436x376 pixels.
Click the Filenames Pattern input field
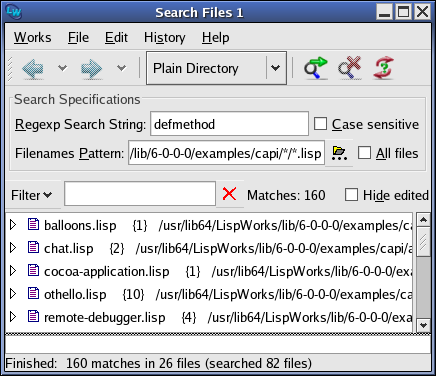pyautogui.click(x=226, y=153)
